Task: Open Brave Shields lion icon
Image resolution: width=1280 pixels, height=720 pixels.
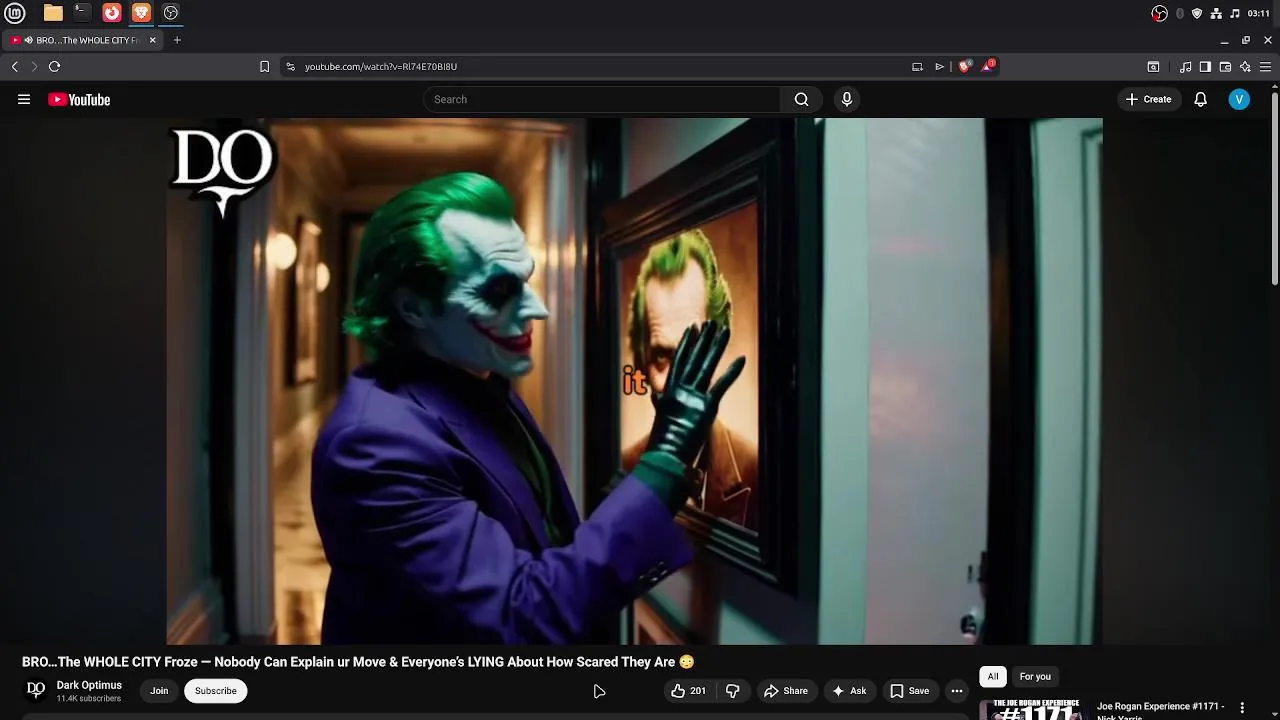Action: tap(964, 66)
